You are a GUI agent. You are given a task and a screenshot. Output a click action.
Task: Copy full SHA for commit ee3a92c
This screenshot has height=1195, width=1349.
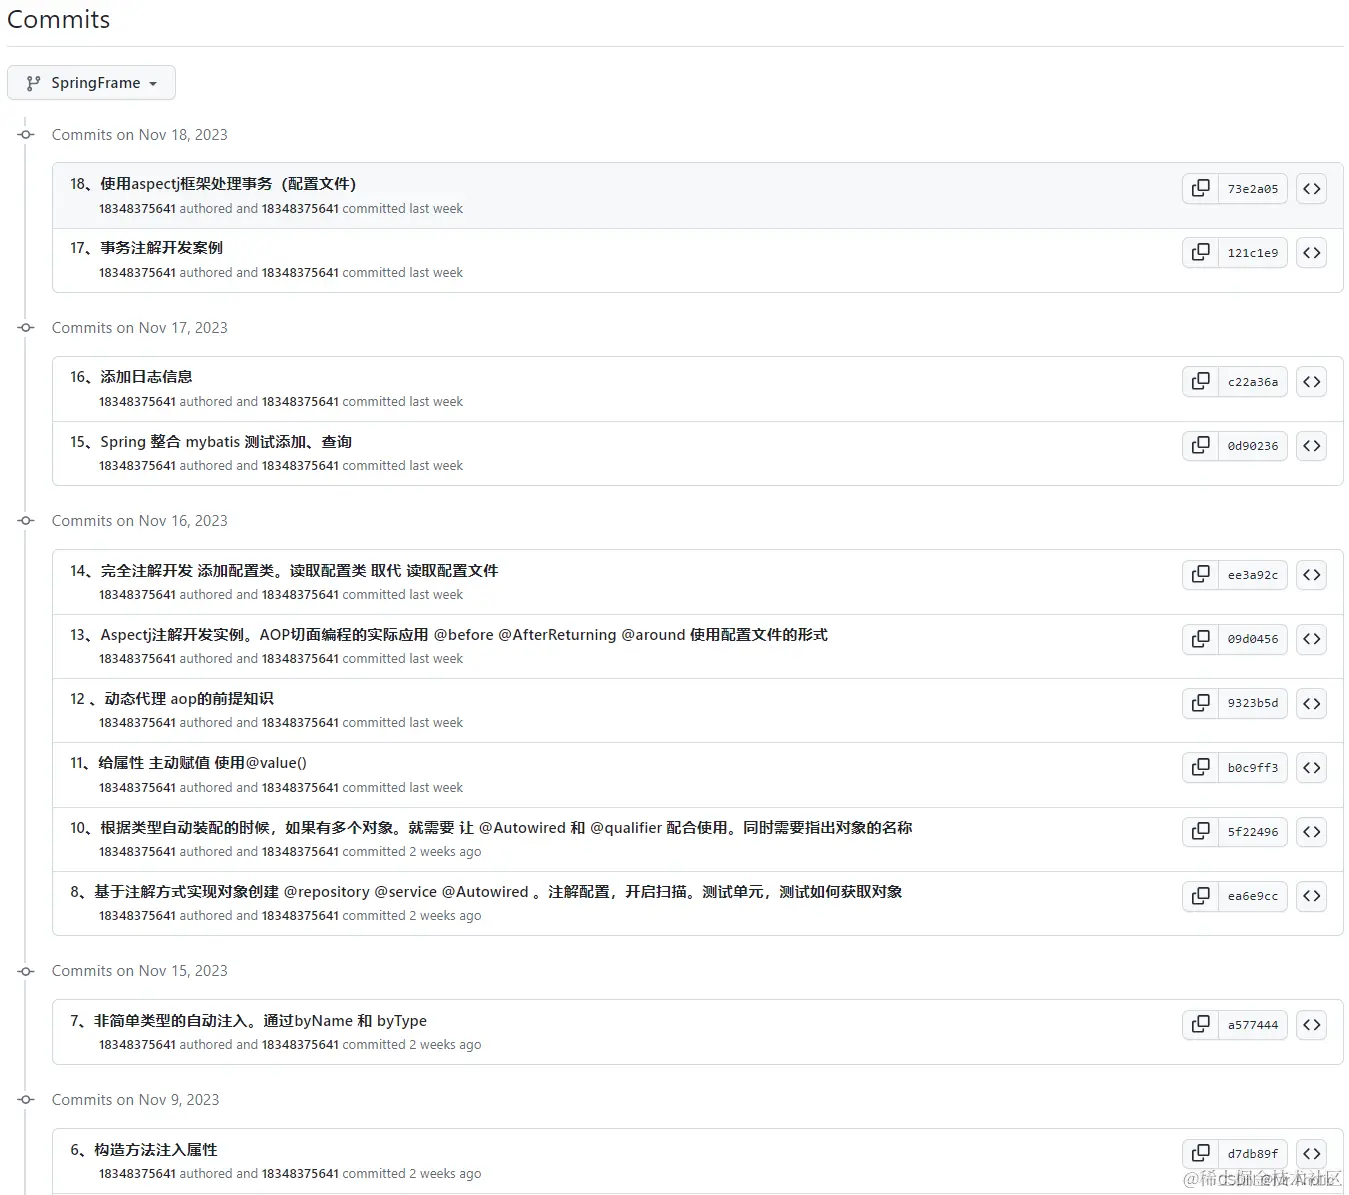pyautogui.click(x=1200, y=574)
